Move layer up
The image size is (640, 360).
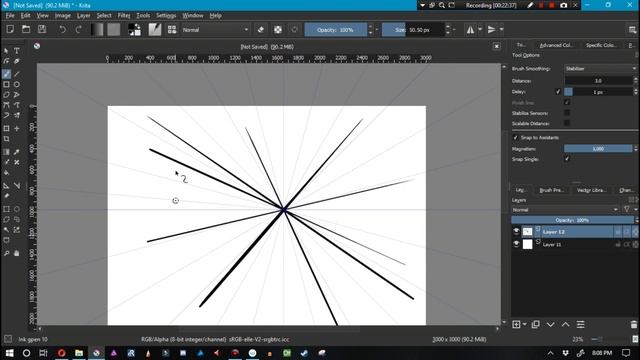pyautogui.click(x=565, y=324)
